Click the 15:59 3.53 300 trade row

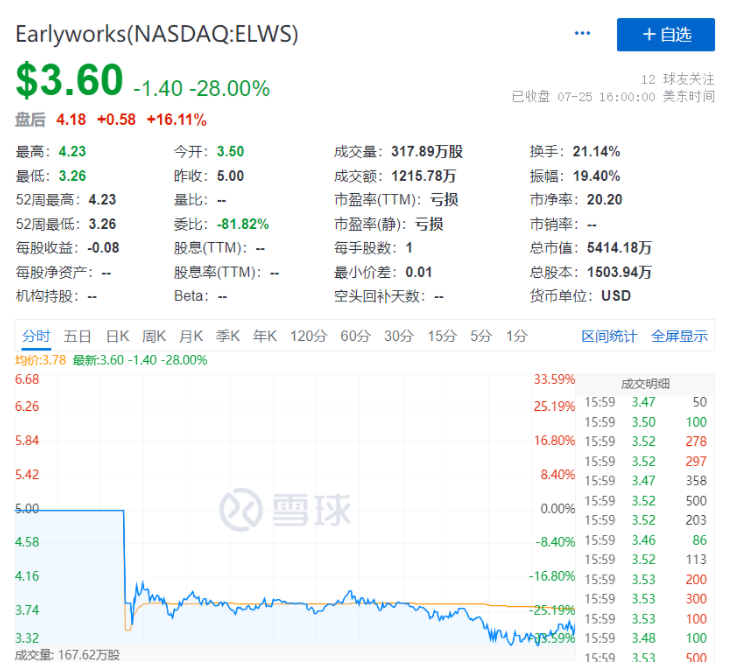[x=645, y=599]
